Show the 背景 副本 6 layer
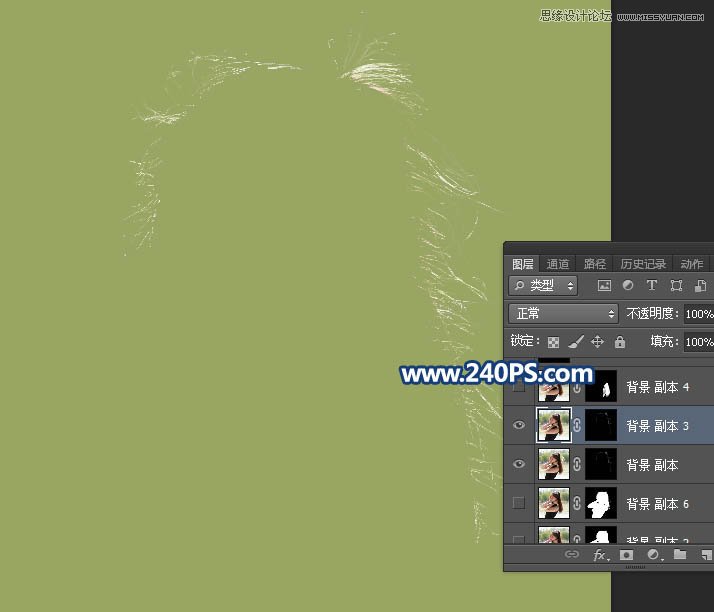Image resolution: width=714 pixels, height=612 pixels. (x=519, y=503)
